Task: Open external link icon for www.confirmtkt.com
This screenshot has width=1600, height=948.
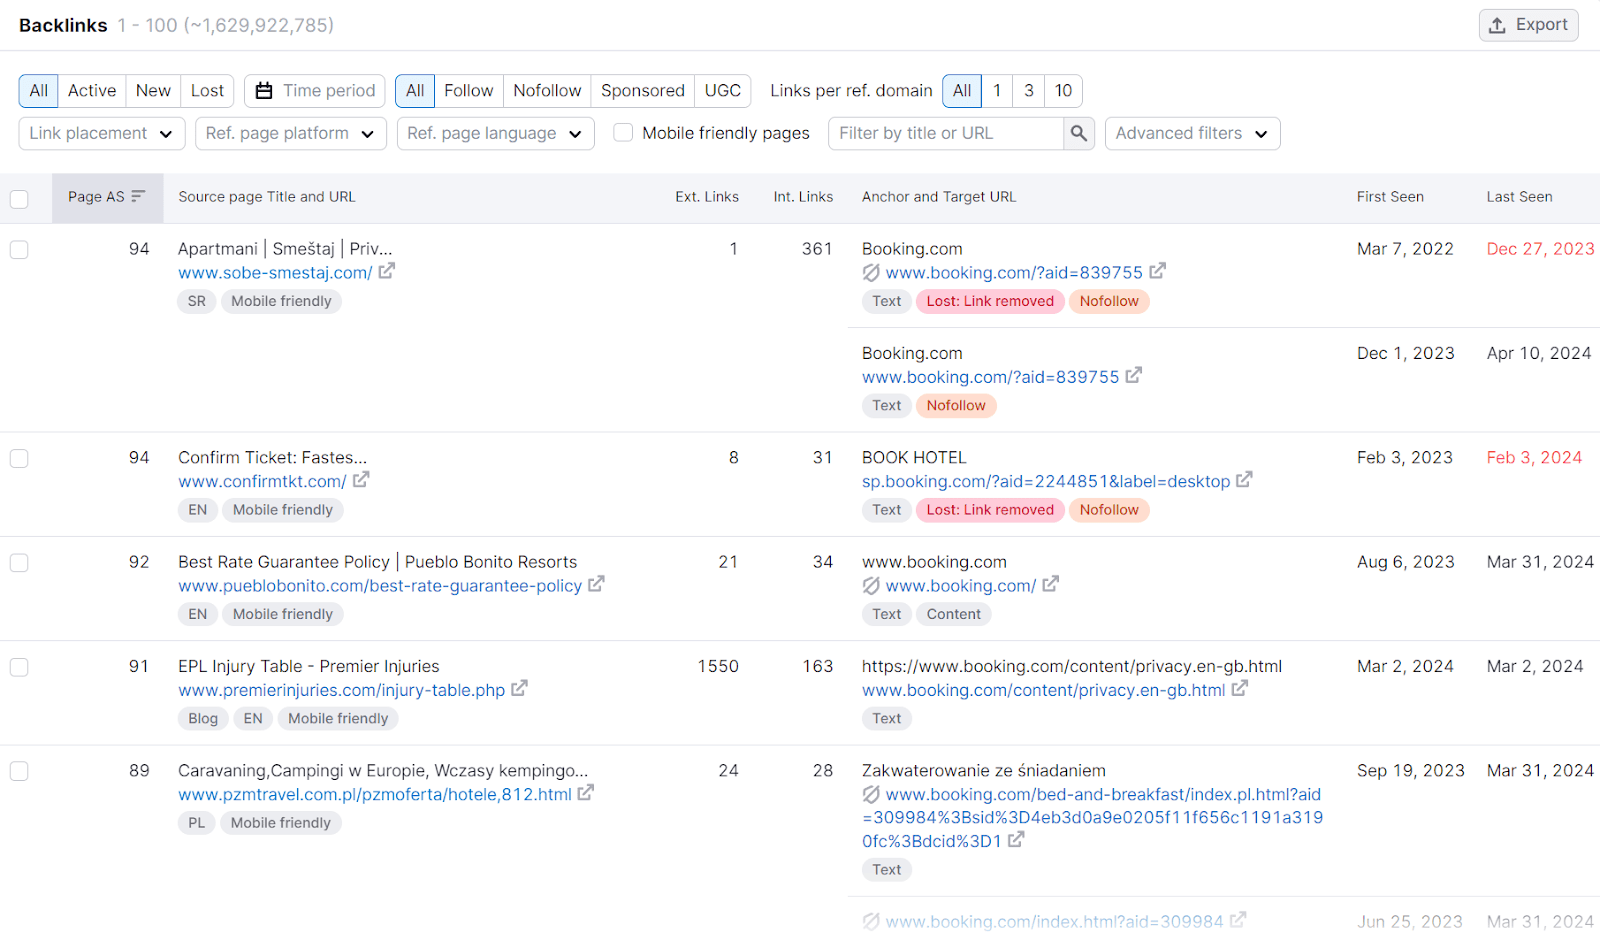Action: coord(361,480)
